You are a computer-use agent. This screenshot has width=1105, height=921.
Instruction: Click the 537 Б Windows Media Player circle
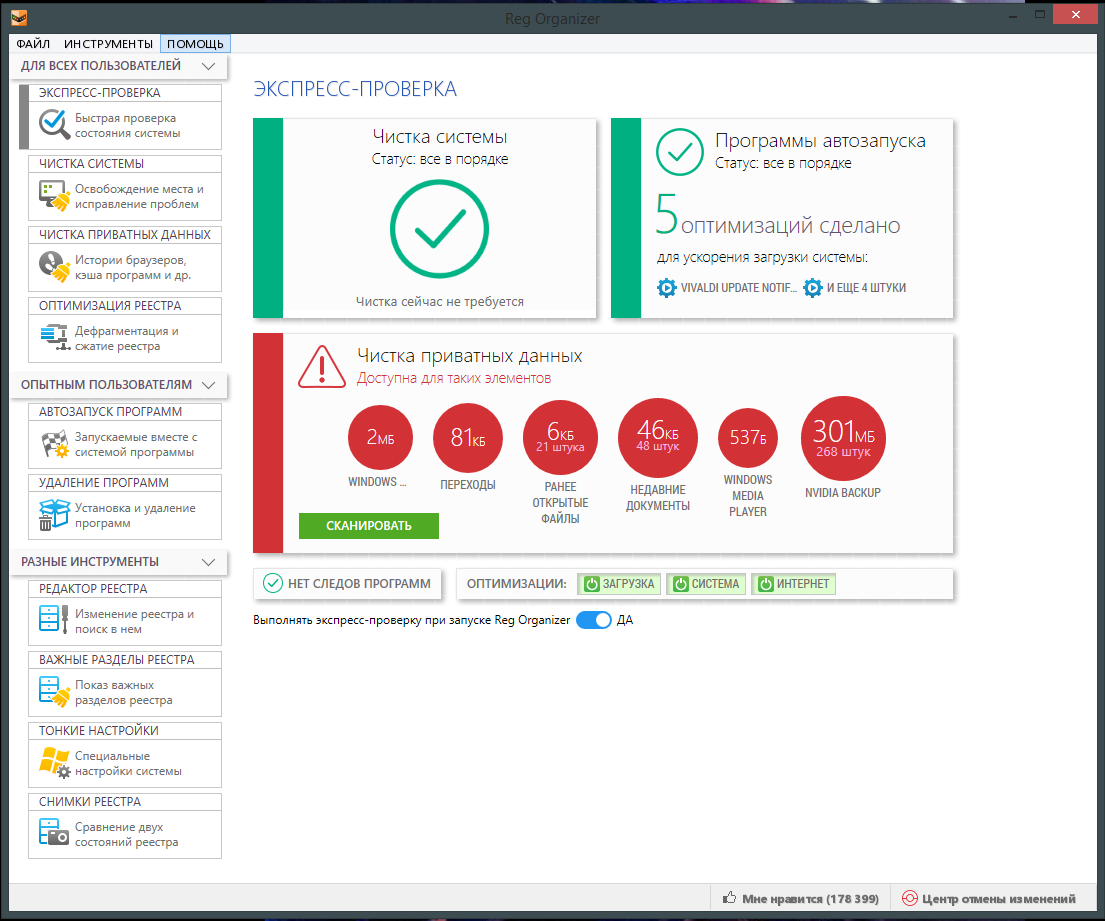(748, 438)
